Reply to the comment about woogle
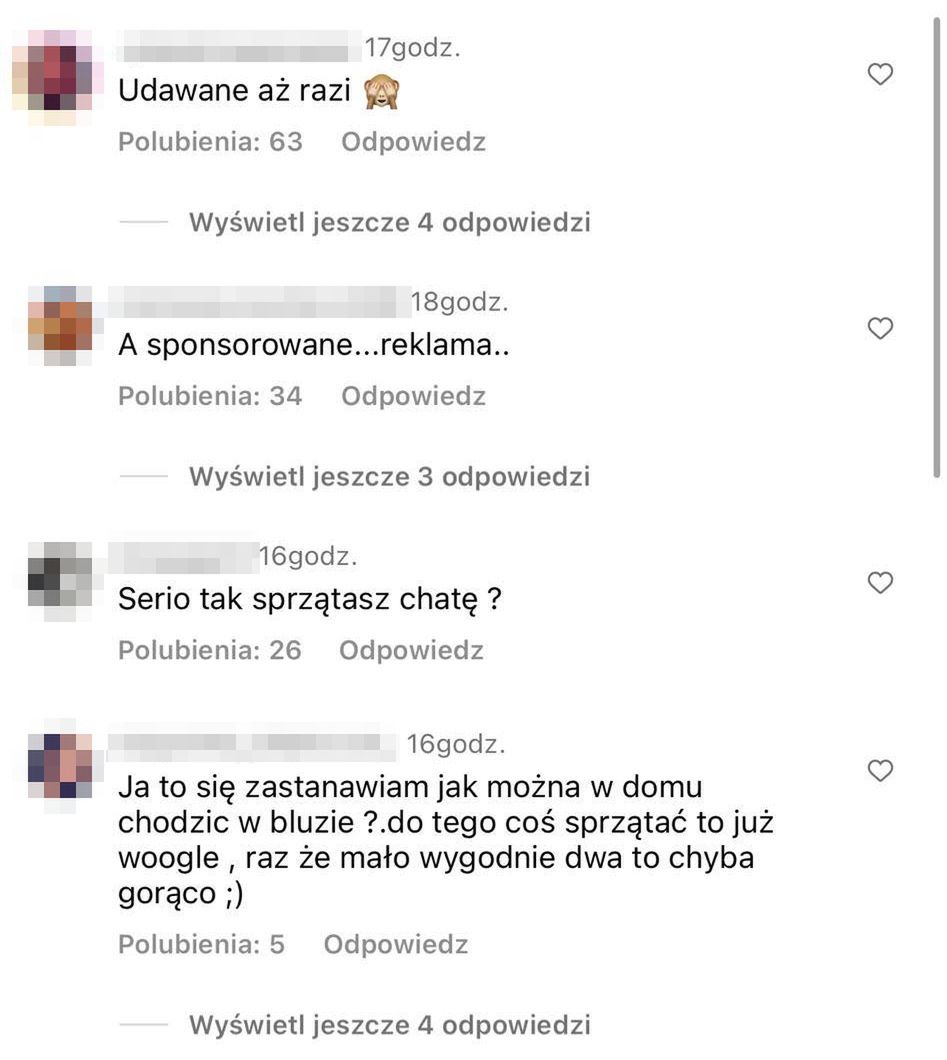This screenshot has height=1060, width=947. pyautogui.click(x=396, y=944)
